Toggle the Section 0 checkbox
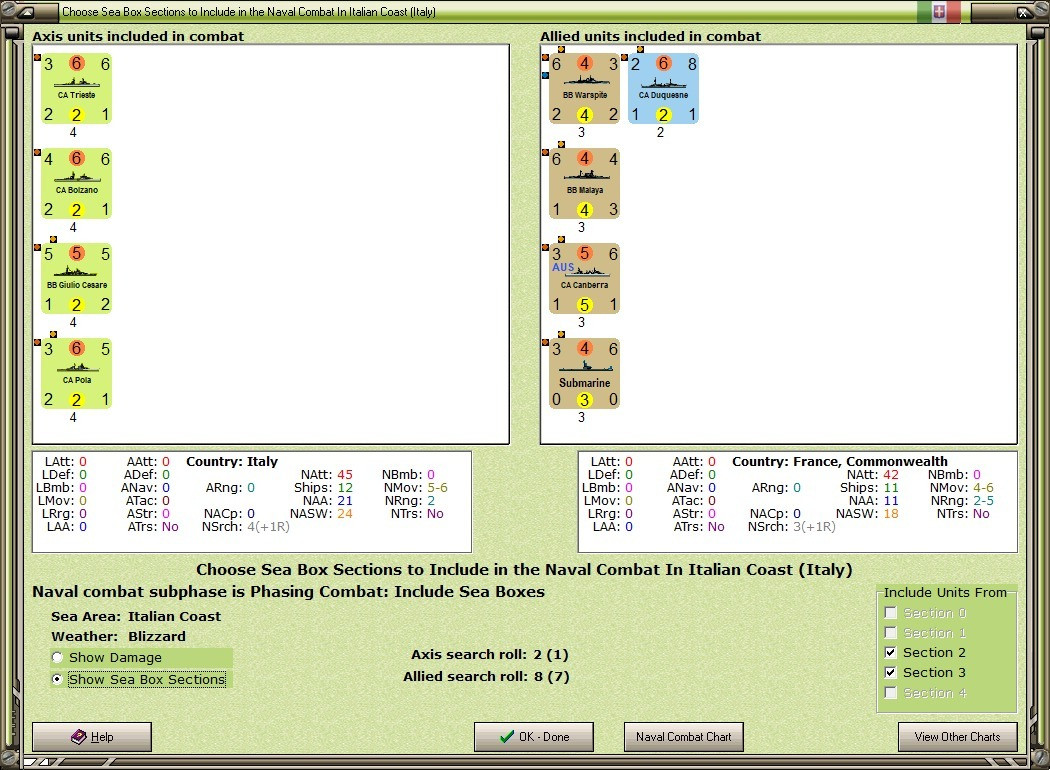Viewport: 1050px width, 770px height. (891, 613)
